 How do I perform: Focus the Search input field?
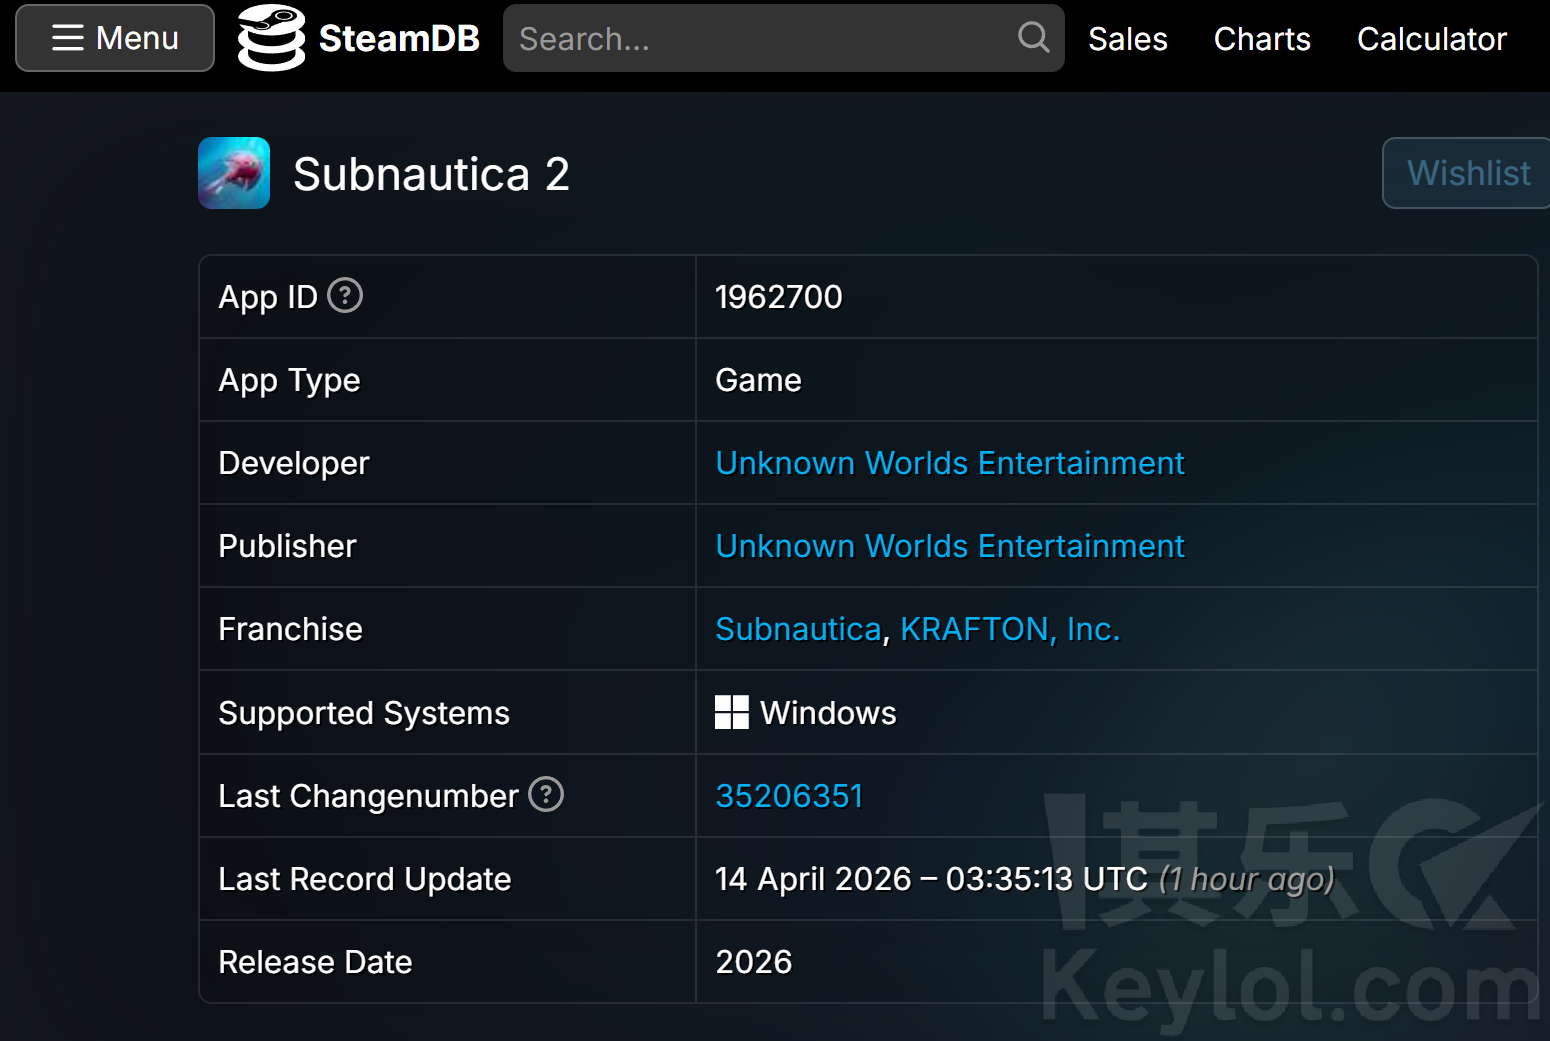click(x=760, y=39)
